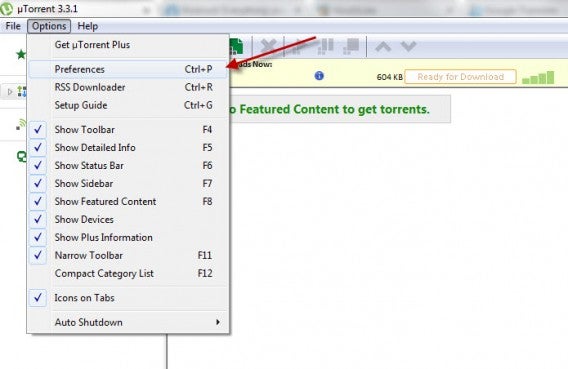568x369 pixels.
Task: Click the pause torrent toolbar icon
Action: coord(325,46)
